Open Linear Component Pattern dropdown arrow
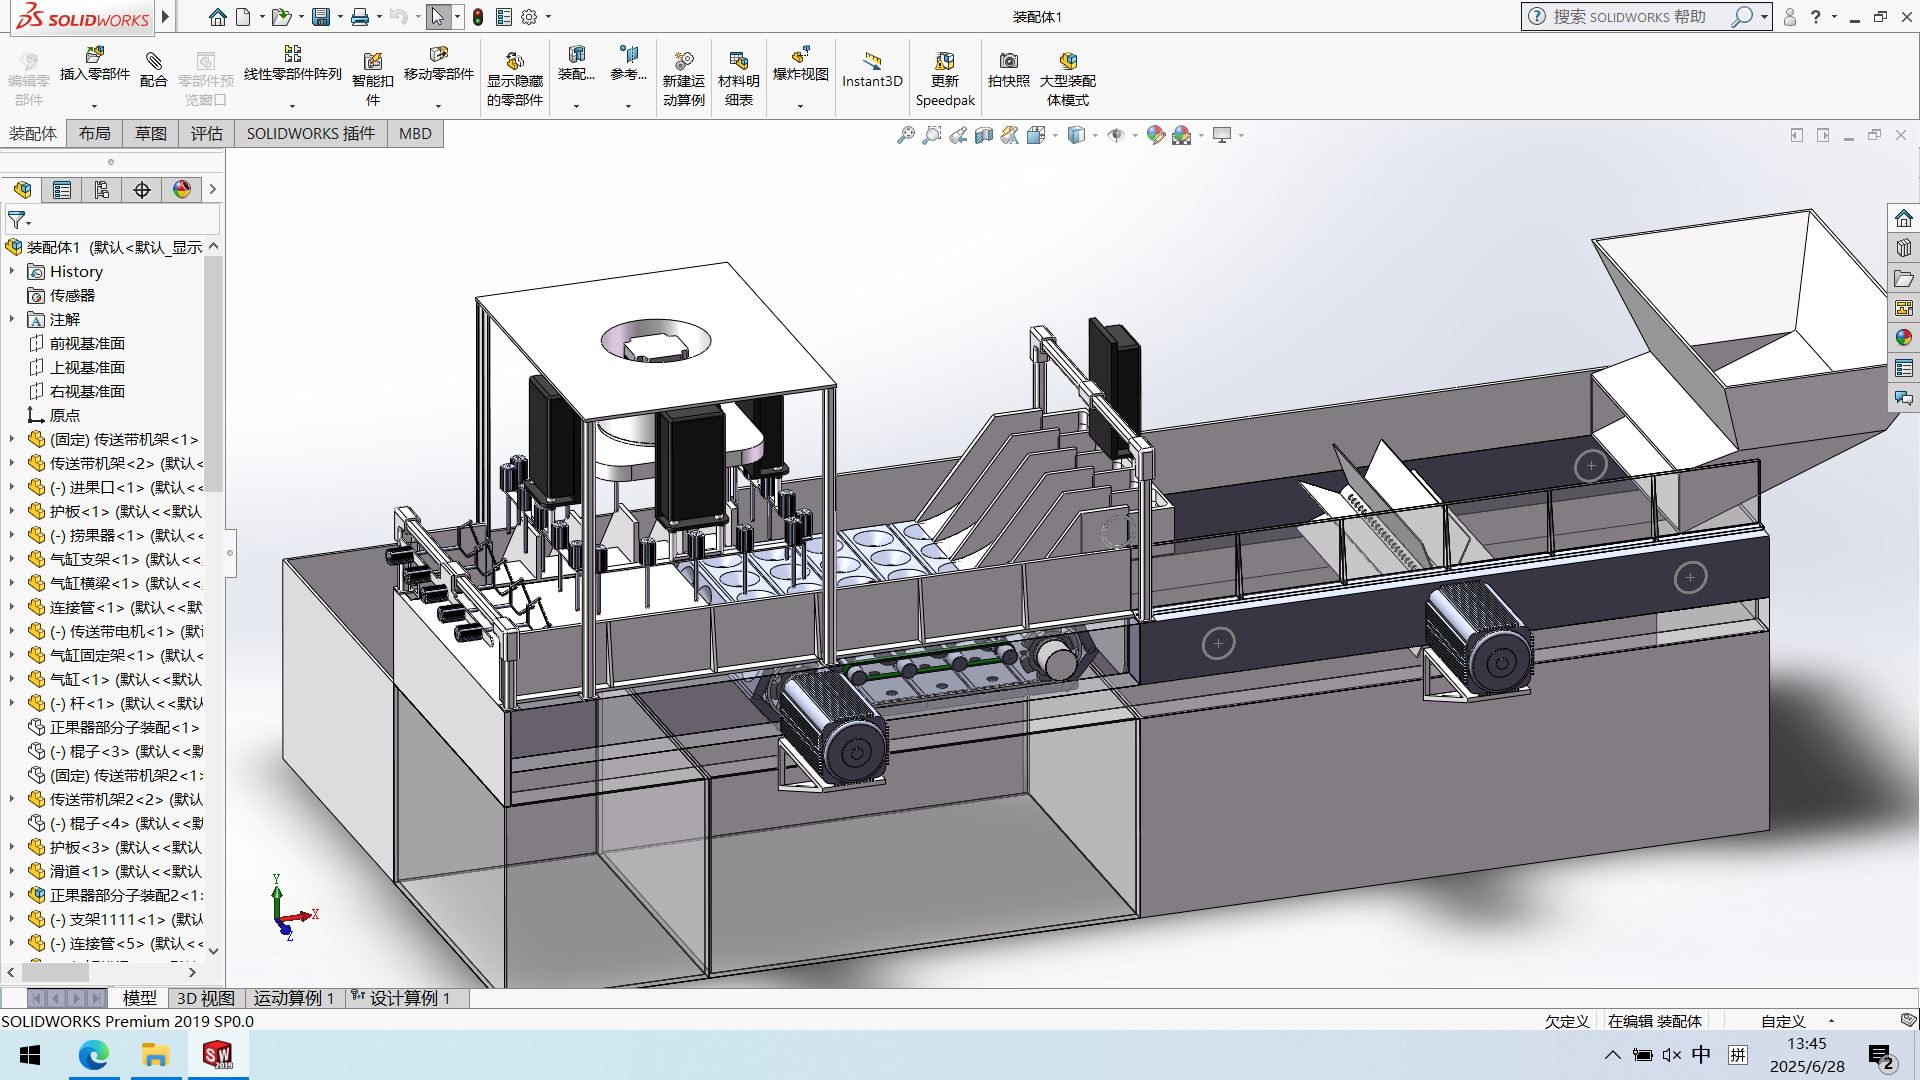Image resolution: width=1920 pixels, height=1080 pixels. click(x=292, y=106)
